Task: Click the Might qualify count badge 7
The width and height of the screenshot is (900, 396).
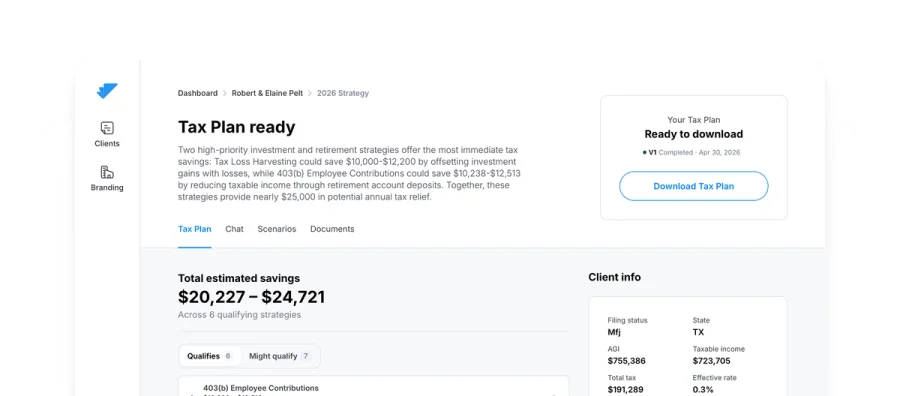Action: [306, 356]
